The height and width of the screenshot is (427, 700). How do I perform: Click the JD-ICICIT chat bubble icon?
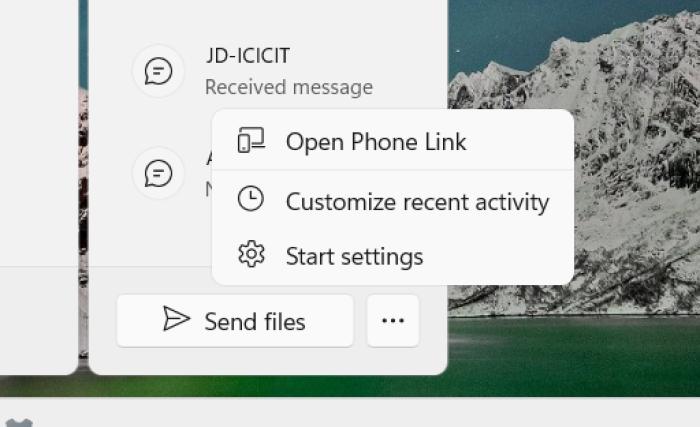click(x=158, y=71)
